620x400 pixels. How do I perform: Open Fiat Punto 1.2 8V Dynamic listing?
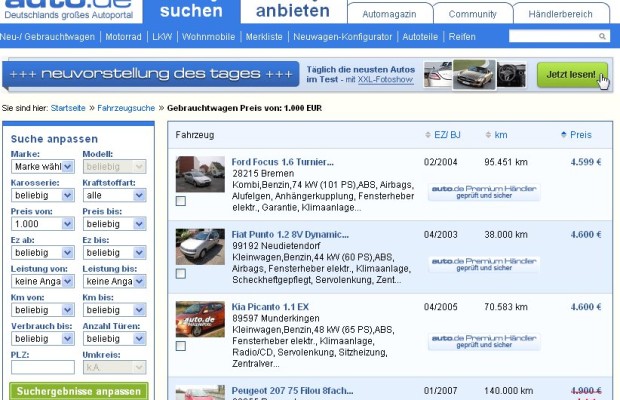[x=290, y=234]
